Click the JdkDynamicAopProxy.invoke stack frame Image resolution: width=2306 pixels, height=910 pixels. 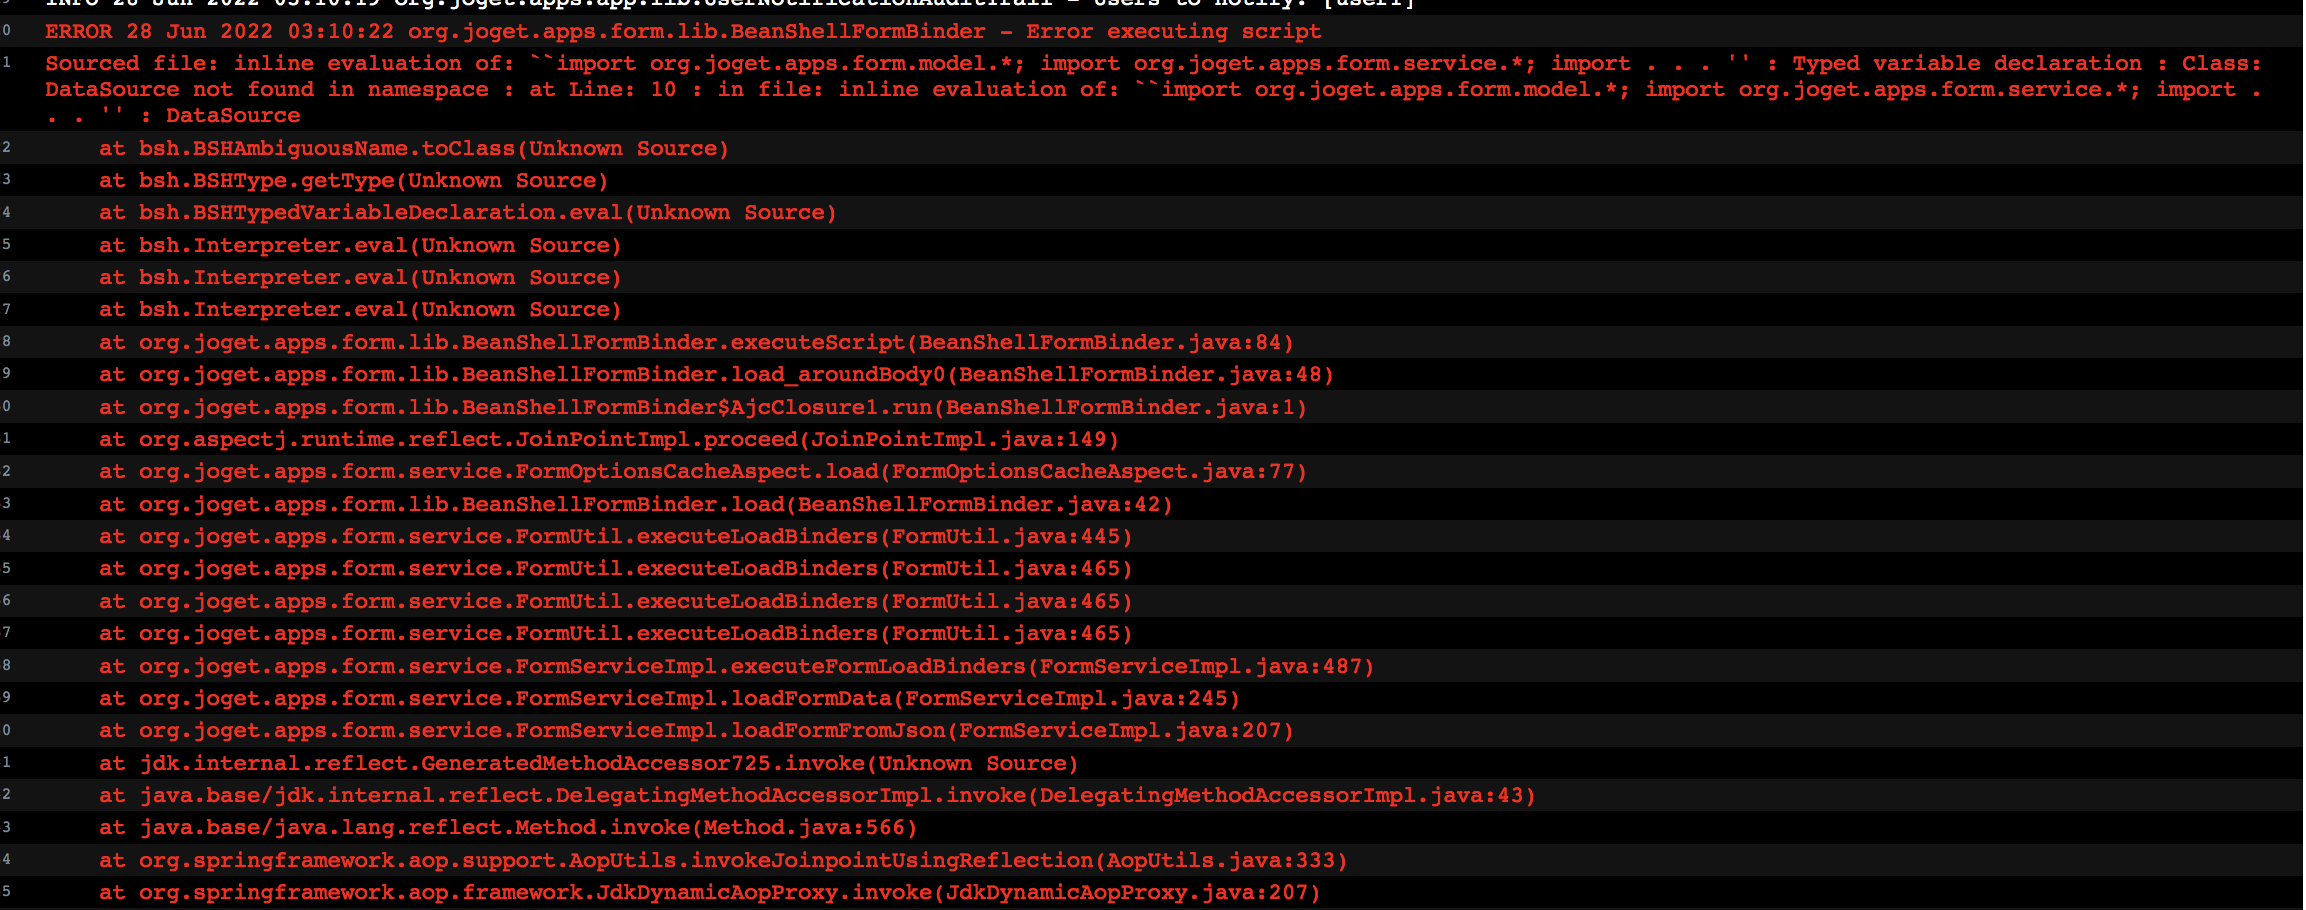[x=709, y=892]
